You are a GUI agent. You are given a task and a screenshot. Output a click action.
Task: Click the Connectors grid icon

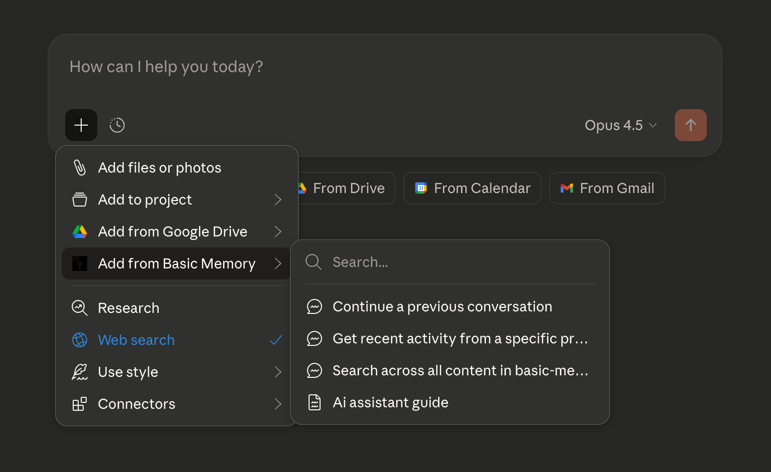[x=80, y=404]
